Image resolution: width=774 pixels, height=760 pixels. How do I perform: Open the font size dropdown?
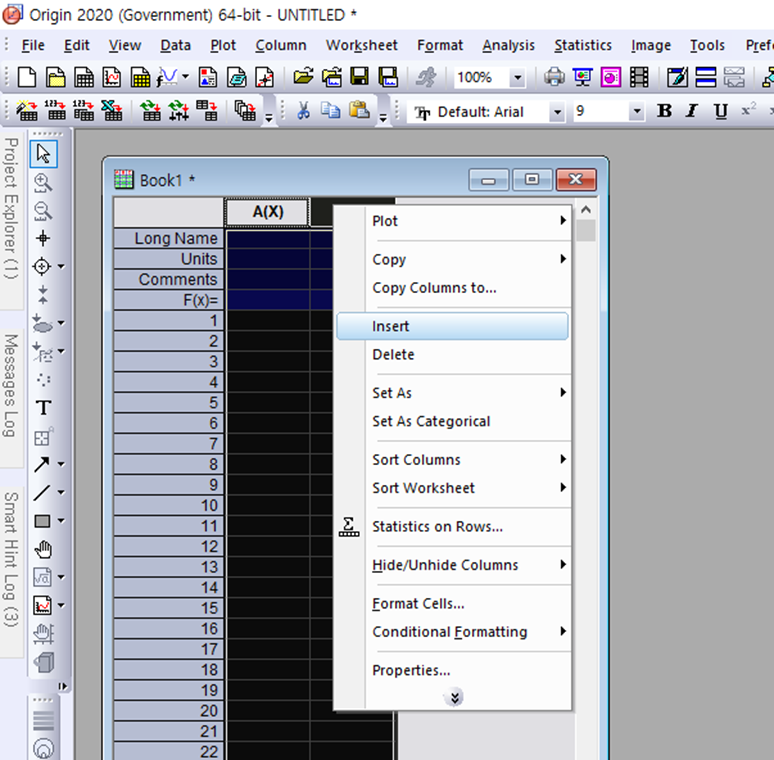pyautogui.click(x=637, y=112)
